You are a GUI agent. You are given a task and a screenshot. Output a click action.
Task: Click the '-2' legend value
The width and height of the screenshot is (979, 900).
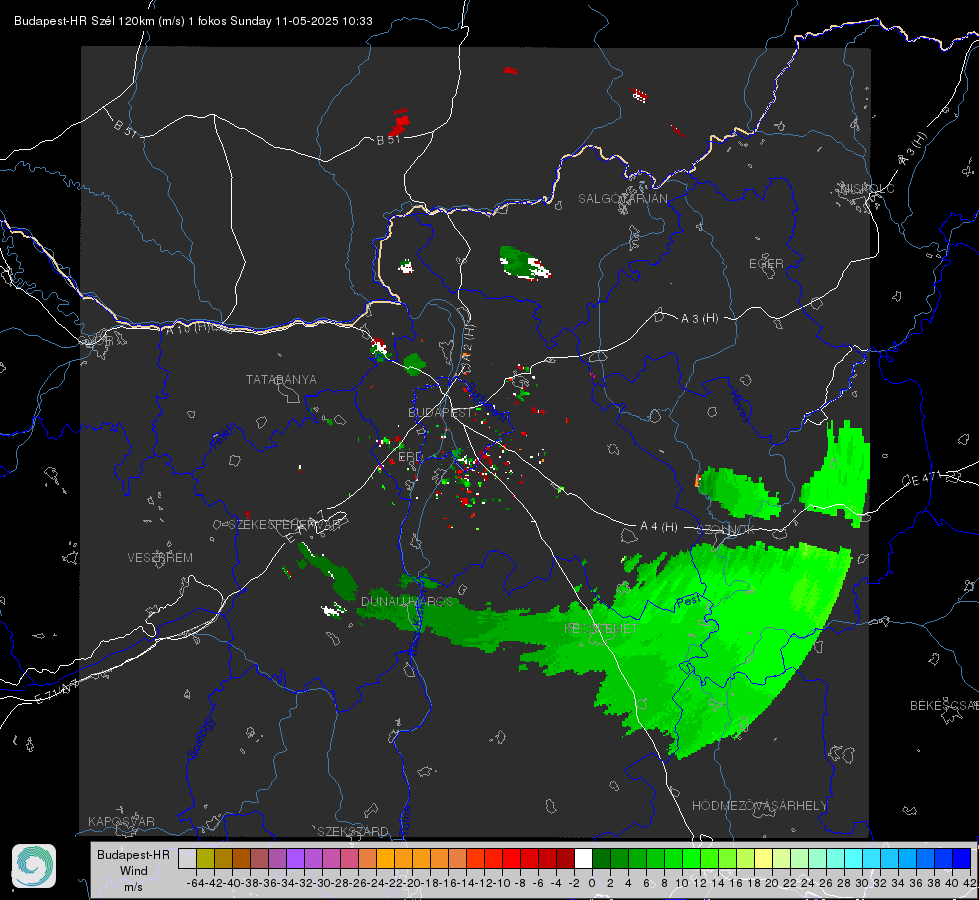[x=573, y=883]
